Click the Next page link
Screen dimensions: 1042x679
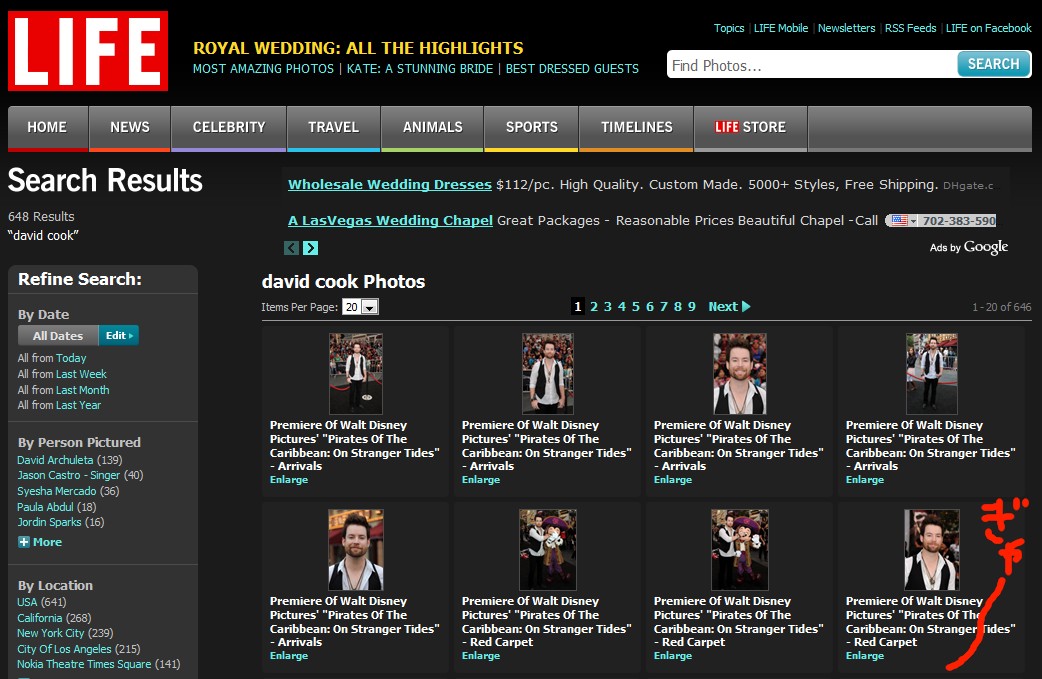[x=729, y=306]
